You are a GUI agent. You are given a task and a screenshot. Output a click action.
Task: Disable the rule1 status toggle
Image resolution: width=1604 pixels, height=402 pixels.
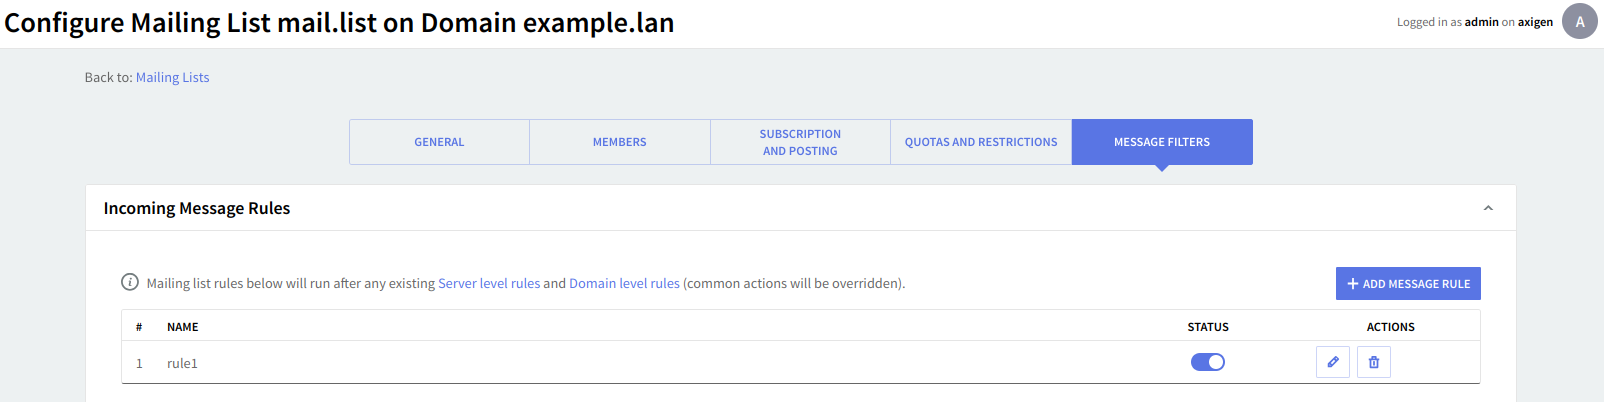click(1208, 362)
